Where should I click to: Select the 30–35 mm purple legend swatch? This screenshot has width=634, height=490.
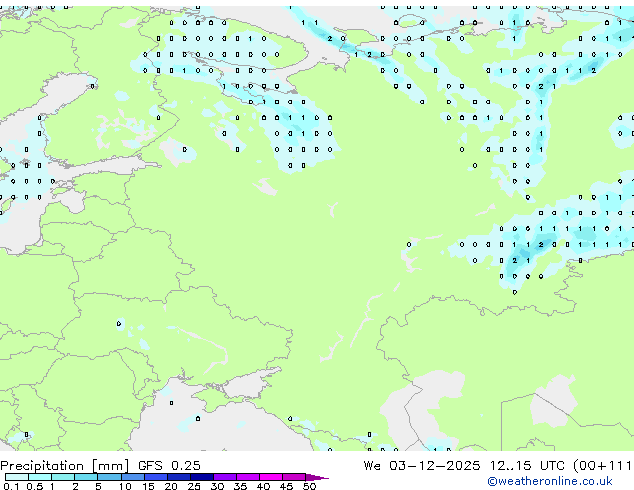click(x=225, y=477)
